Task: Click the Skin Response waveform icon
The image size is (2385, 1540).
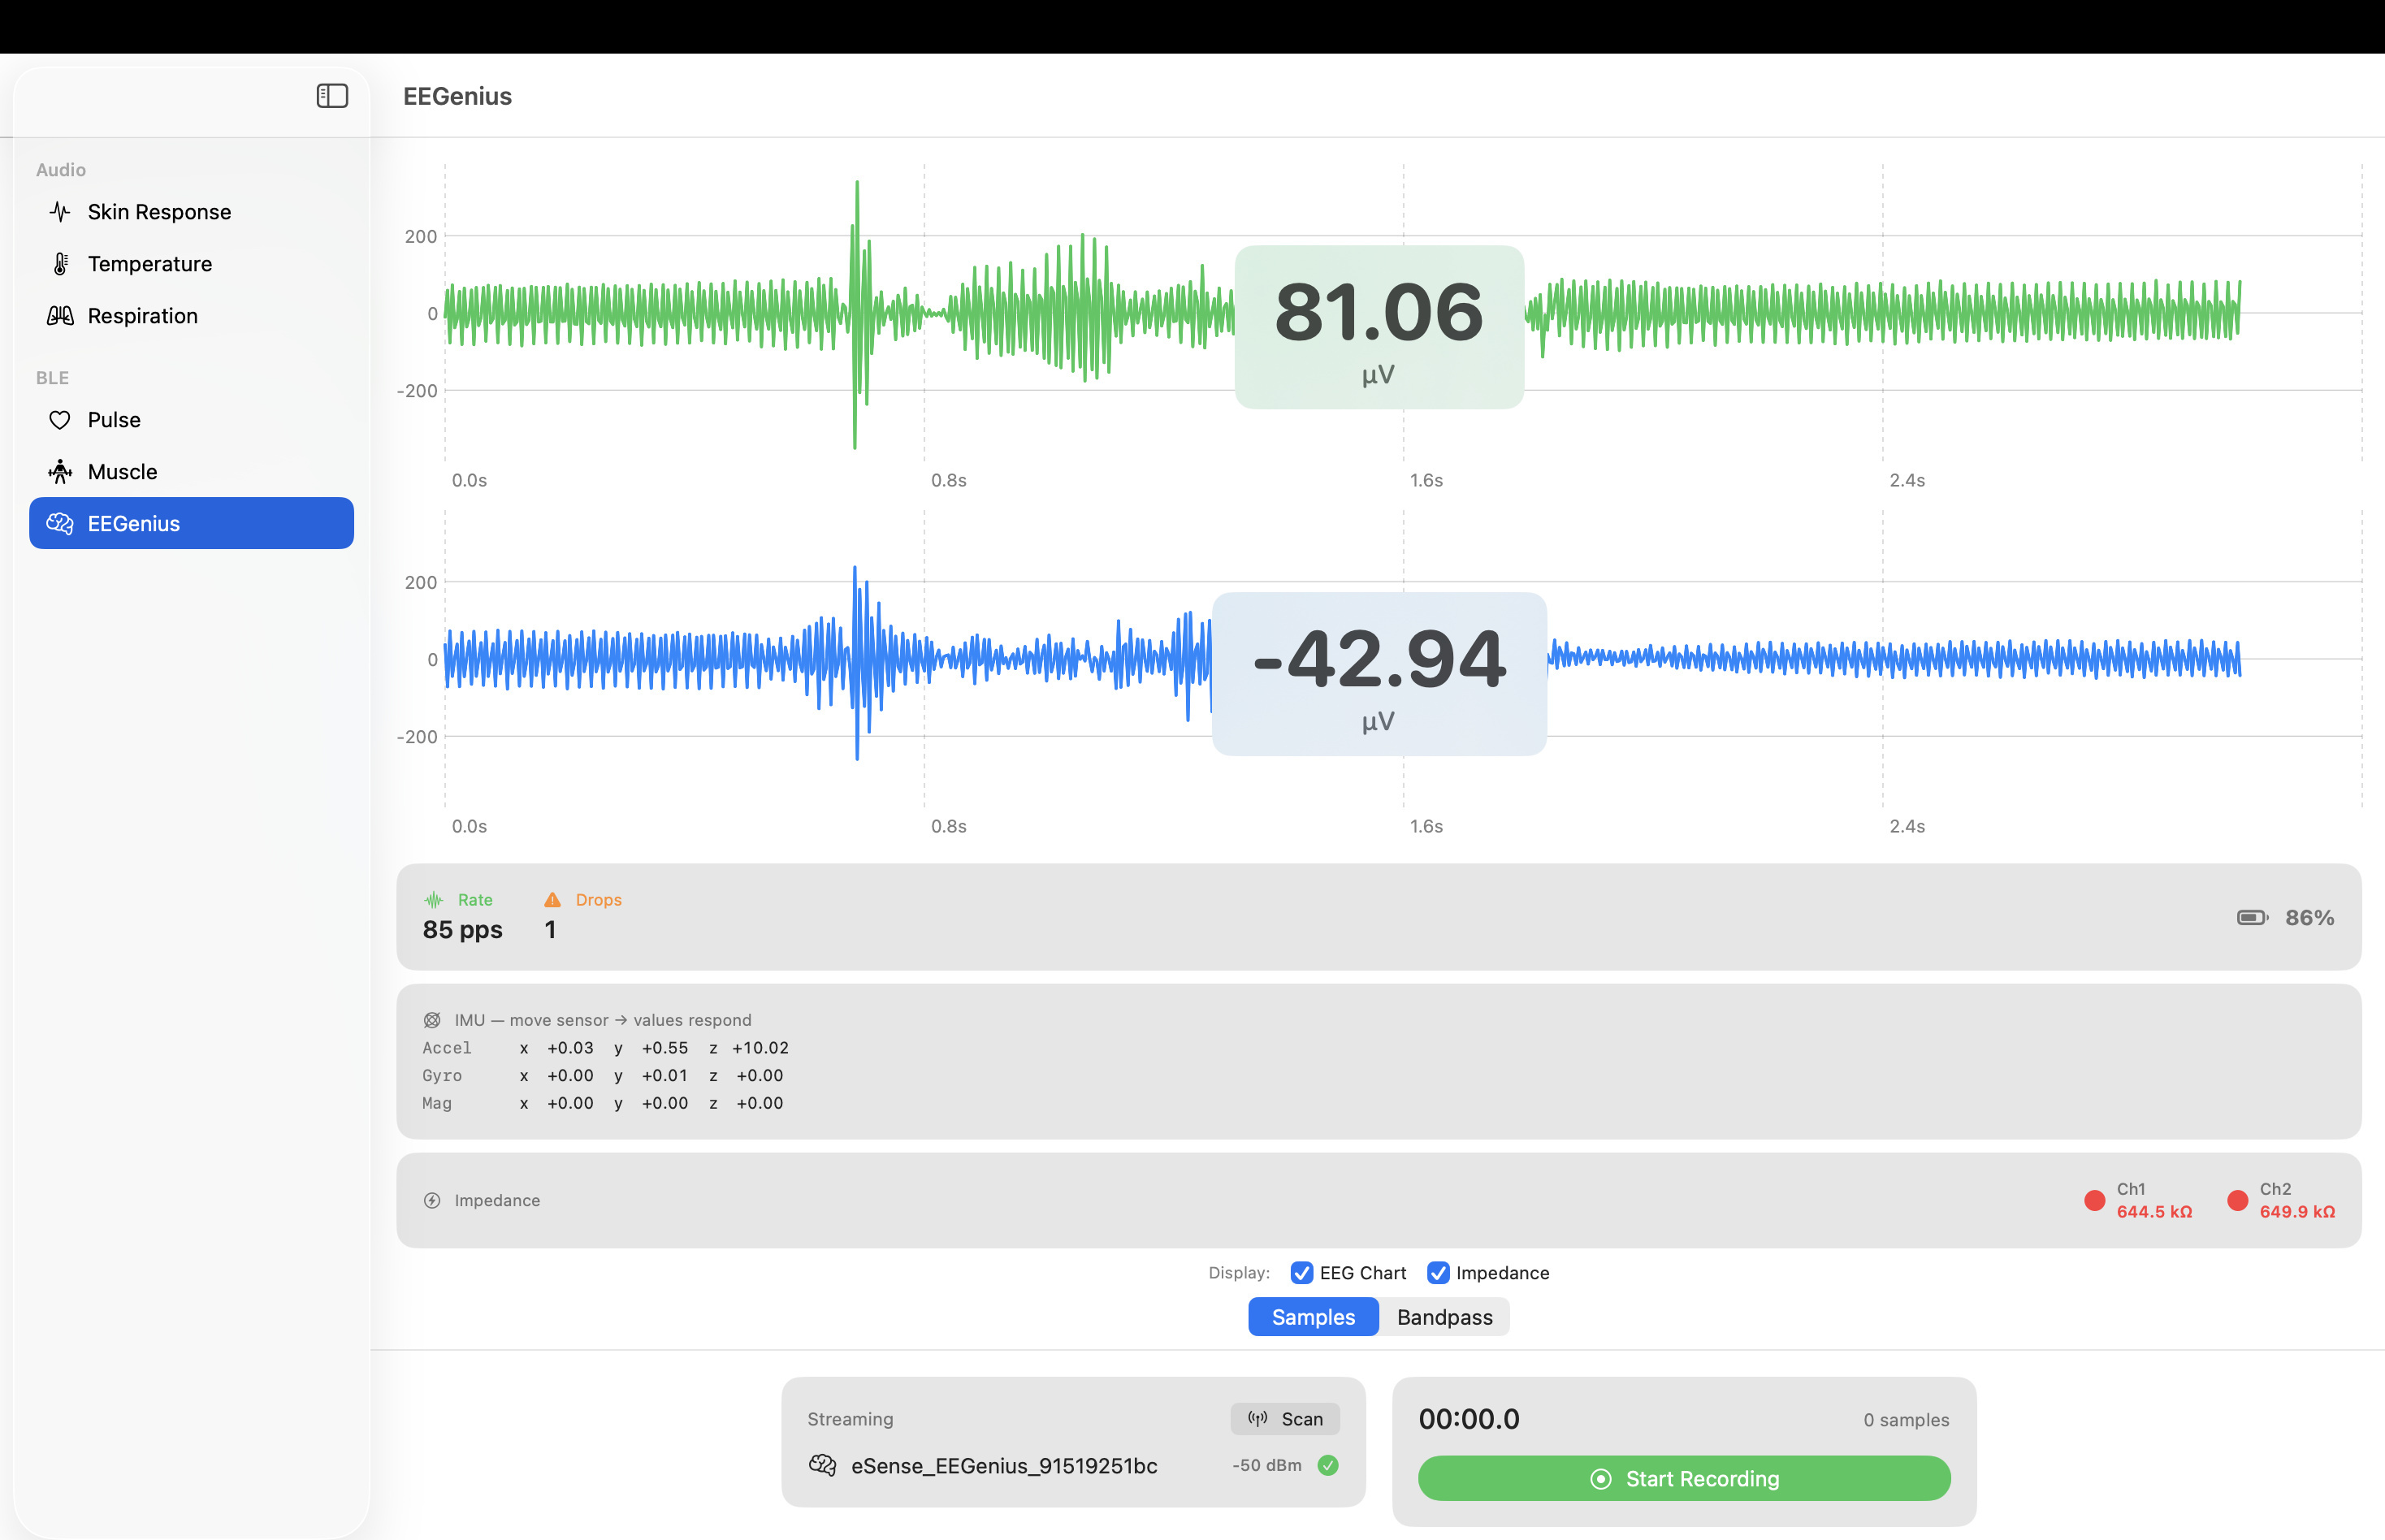Action: (x=60, y=212)
